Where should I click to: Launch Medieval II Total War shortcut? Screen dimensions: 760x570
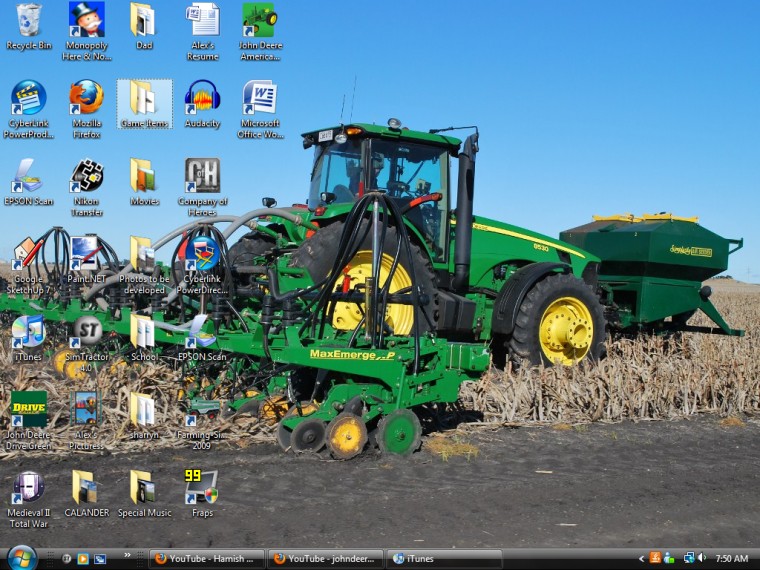pos(29,500)
